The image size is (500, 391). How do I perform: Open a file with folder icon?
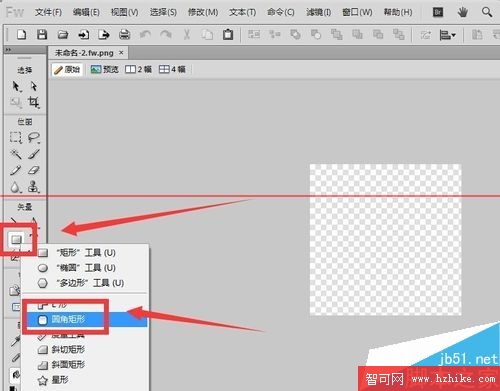click(63, 34)
